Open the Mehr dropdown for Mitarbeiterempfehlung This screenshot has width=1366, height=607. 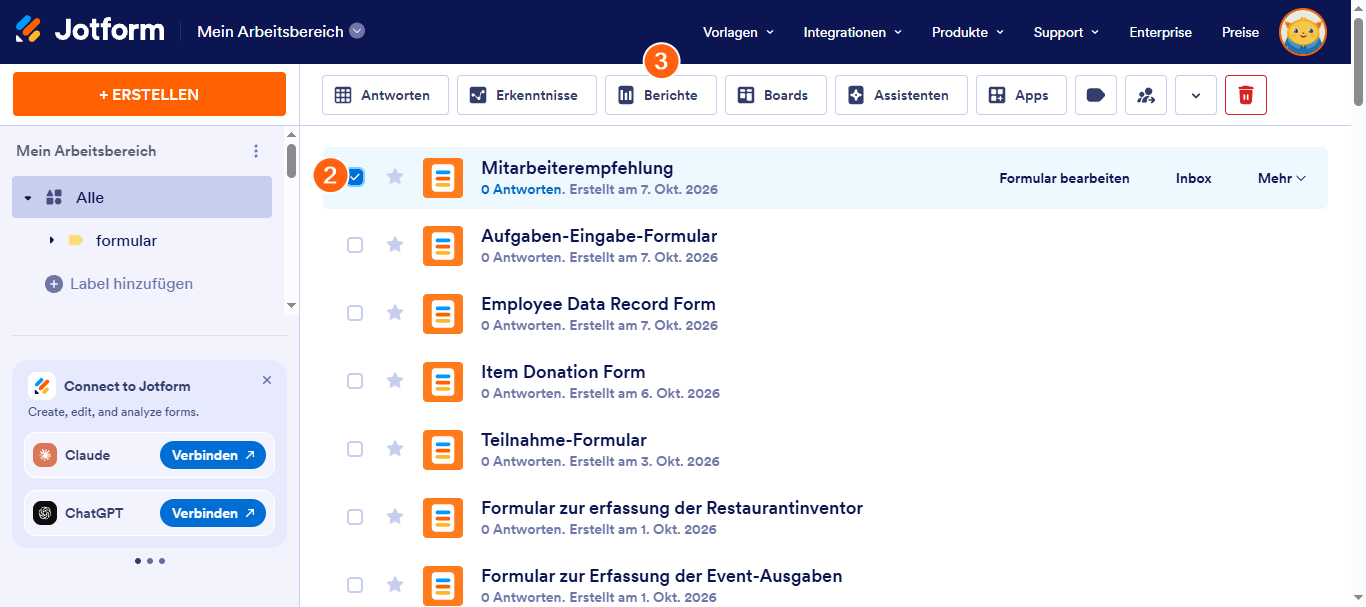pyautogui.click(x=1281, y=178)
